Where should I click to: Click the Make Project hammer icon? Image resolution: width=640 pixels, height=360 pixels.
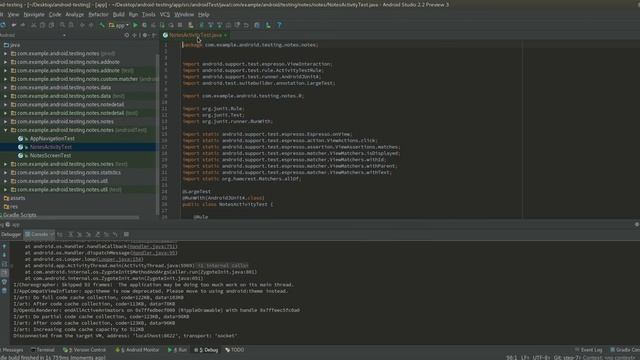pyautogui.click(x=102, y=25)
